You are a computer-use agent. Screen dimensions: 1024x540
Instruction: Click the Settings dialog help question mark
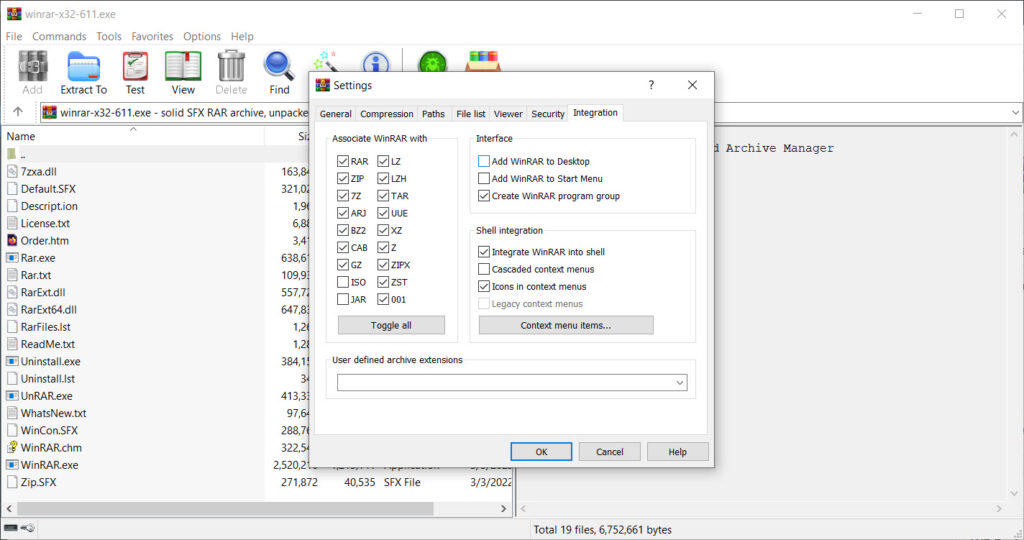pos(651,85)
